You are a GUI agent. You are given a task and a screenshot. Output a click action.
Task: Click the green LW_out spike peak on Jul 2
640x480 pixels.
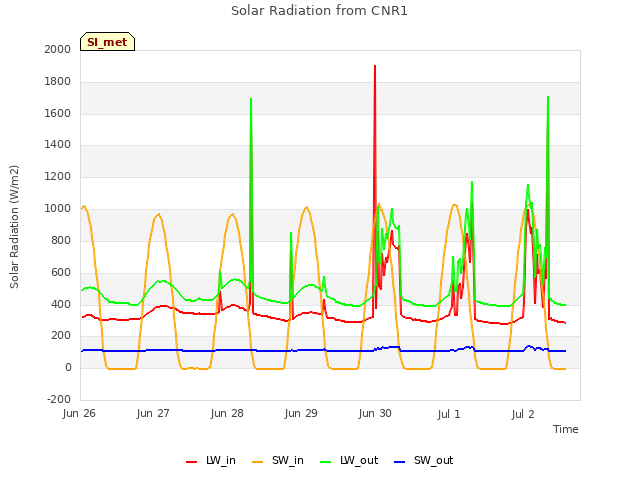(x=548, y=97)
